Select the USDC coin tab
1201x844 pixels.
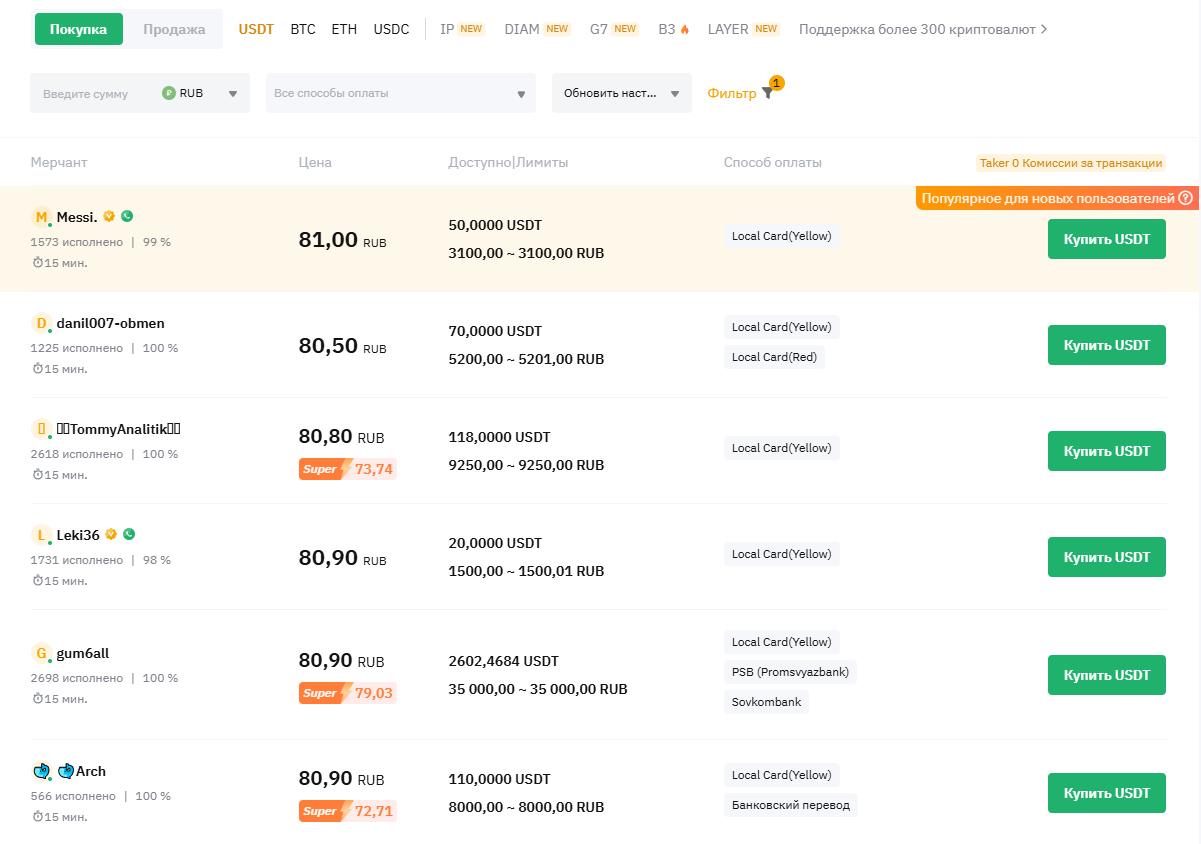[x=391, y=30]
